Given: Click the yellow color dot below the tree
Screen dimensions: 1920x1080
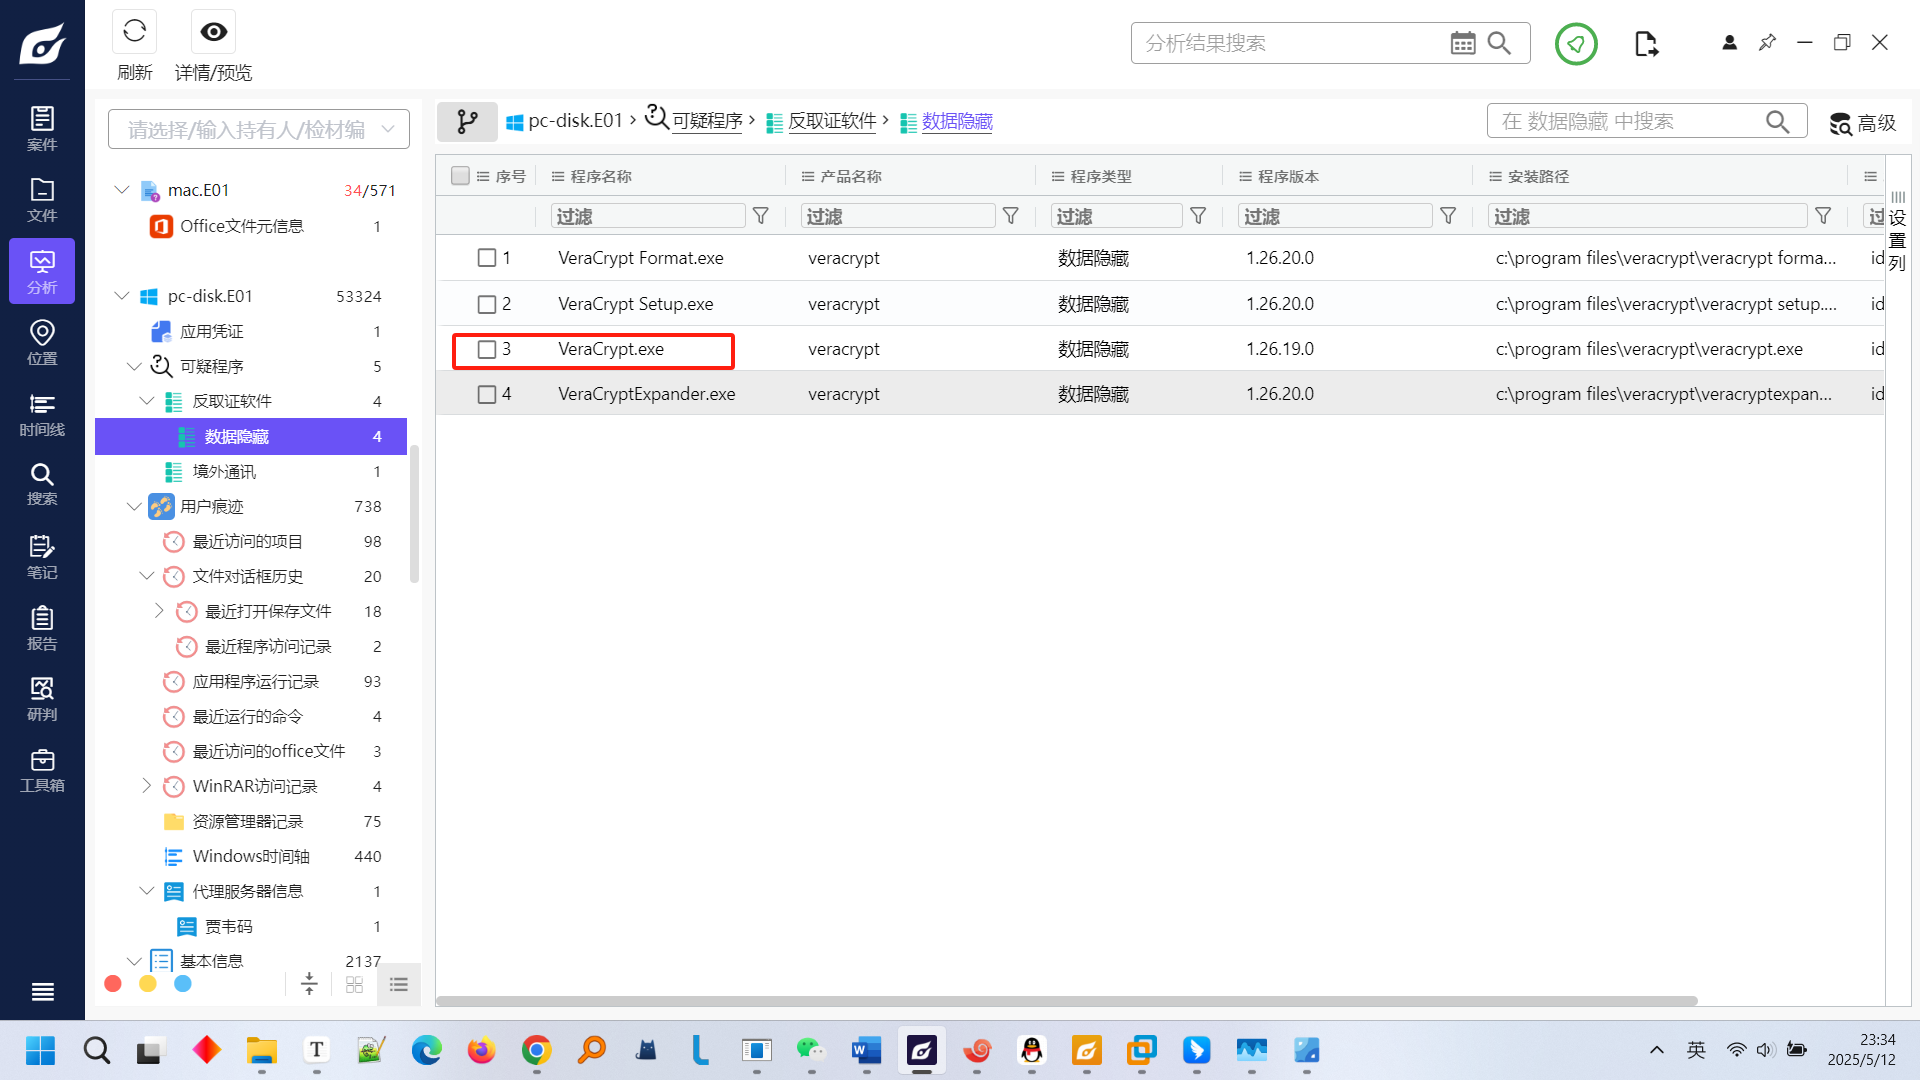Looking at the screenshot, I should coord(148,984).
